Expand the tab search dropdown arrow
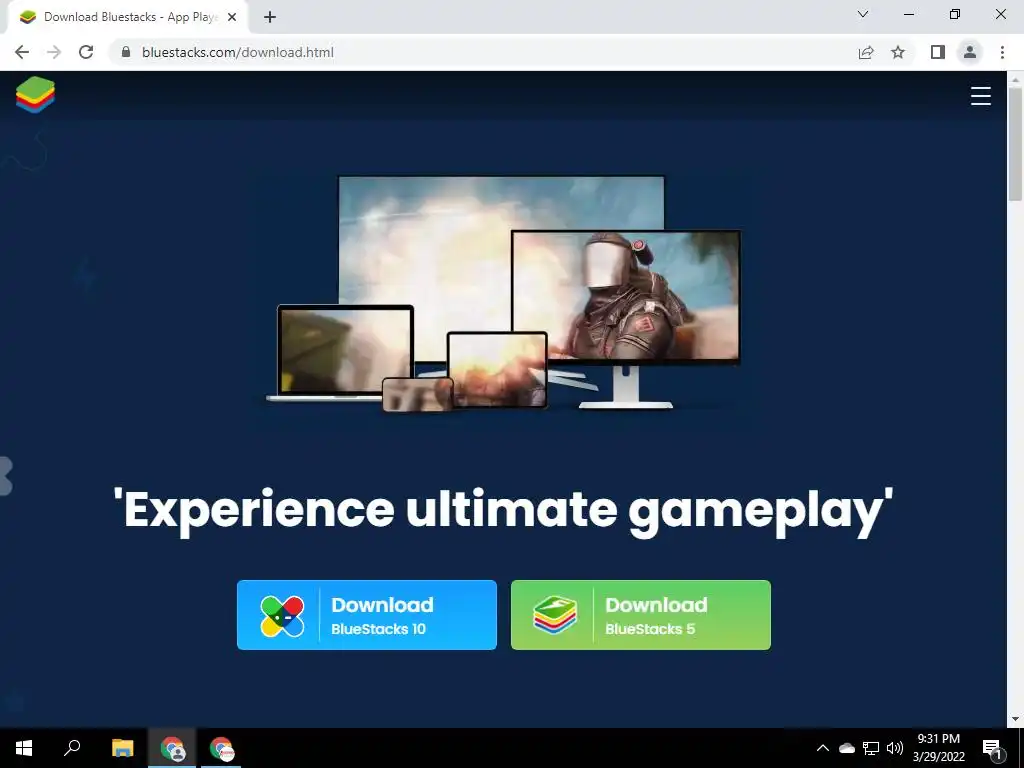Image resolution: width=1024 pixels, height=768 pixels. [x=863, y=14]
